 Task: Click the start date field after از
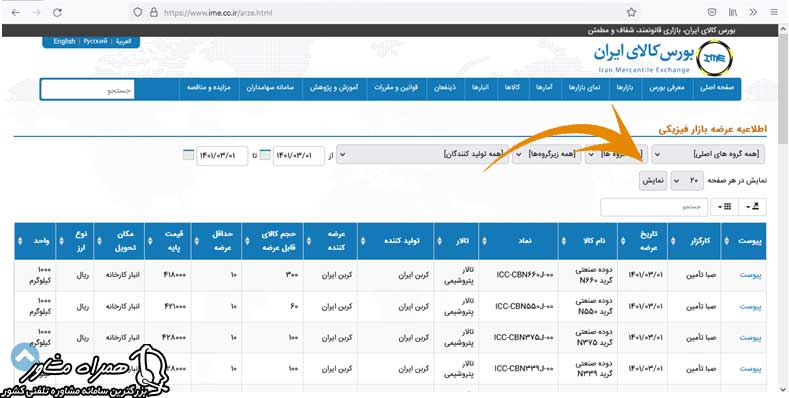click(298, 155)
